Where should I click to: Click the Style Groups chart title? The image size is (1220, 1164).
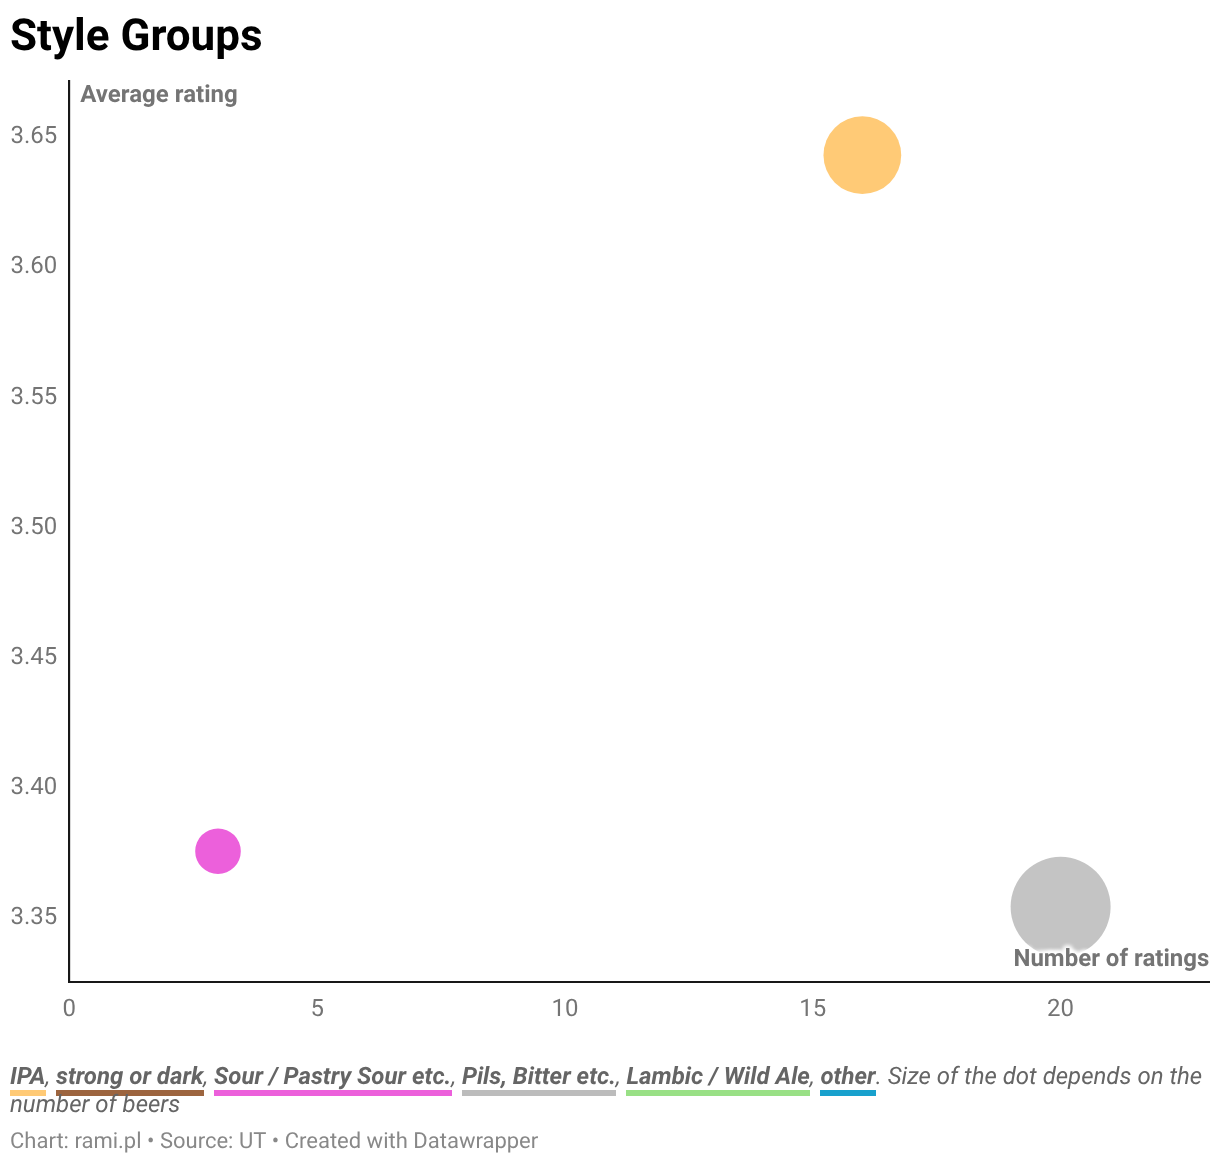click(136, 36)
